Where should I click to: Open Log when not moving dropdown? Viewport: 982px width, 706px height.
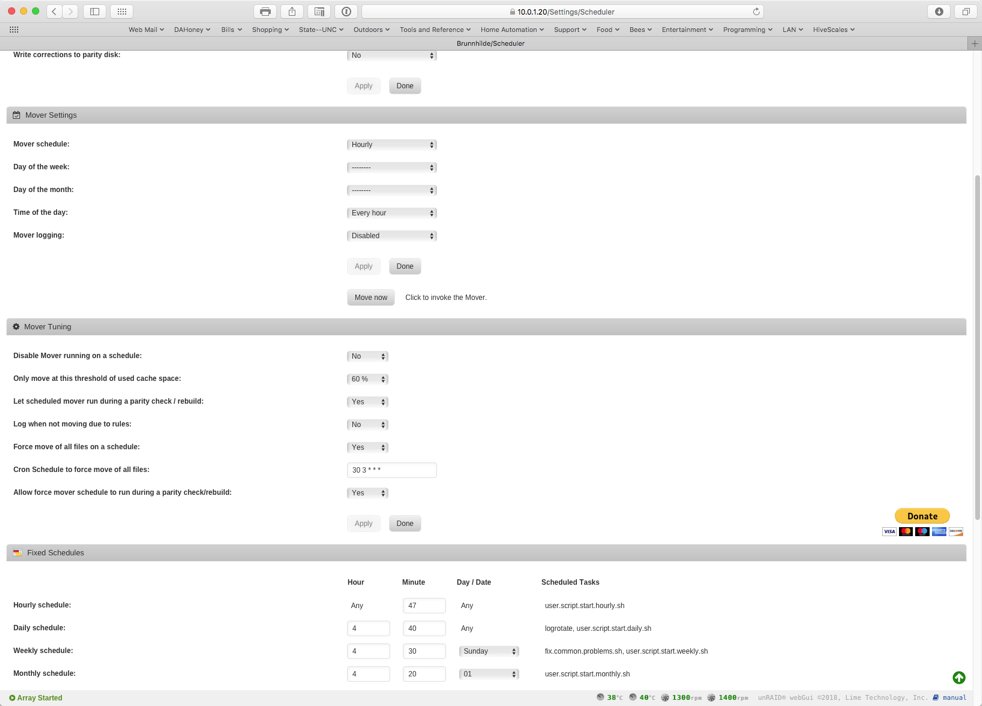[x=368, y=425]
